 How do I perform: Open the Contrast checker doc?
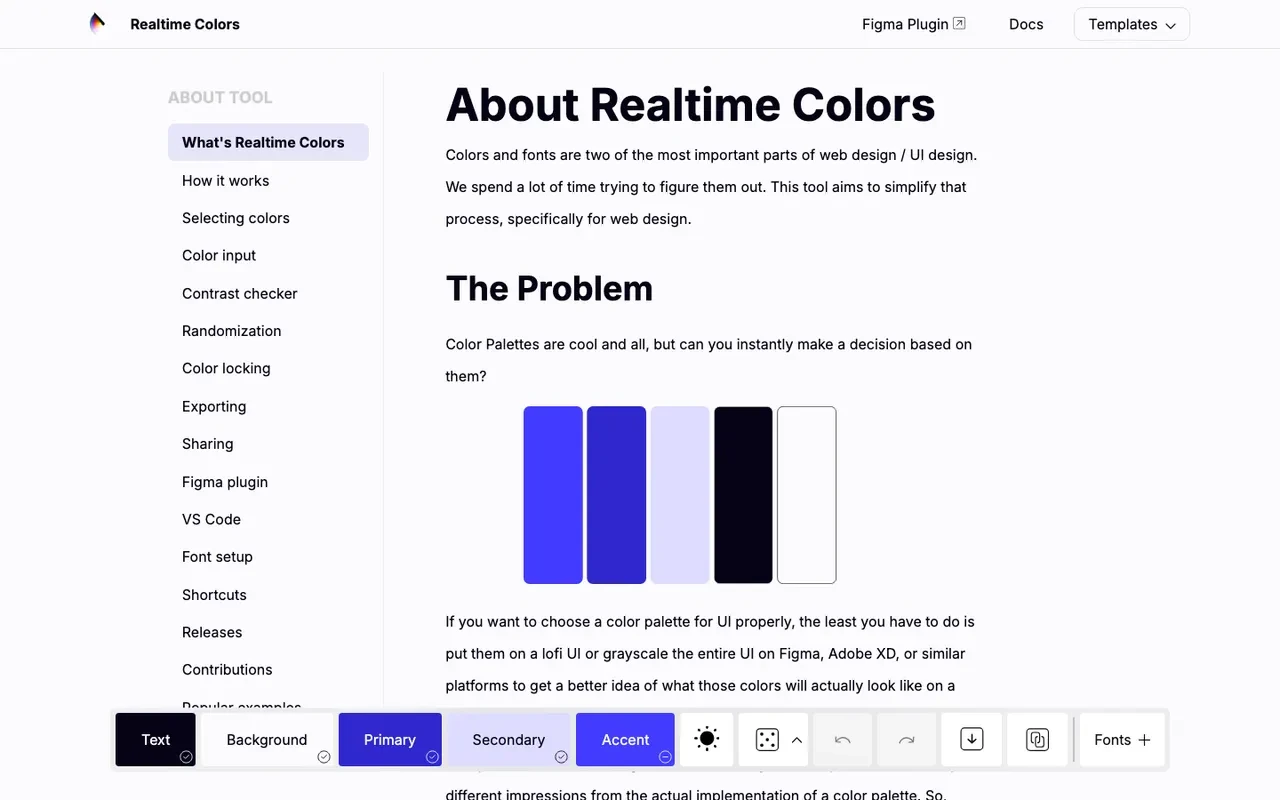click(x=240, y=293)
